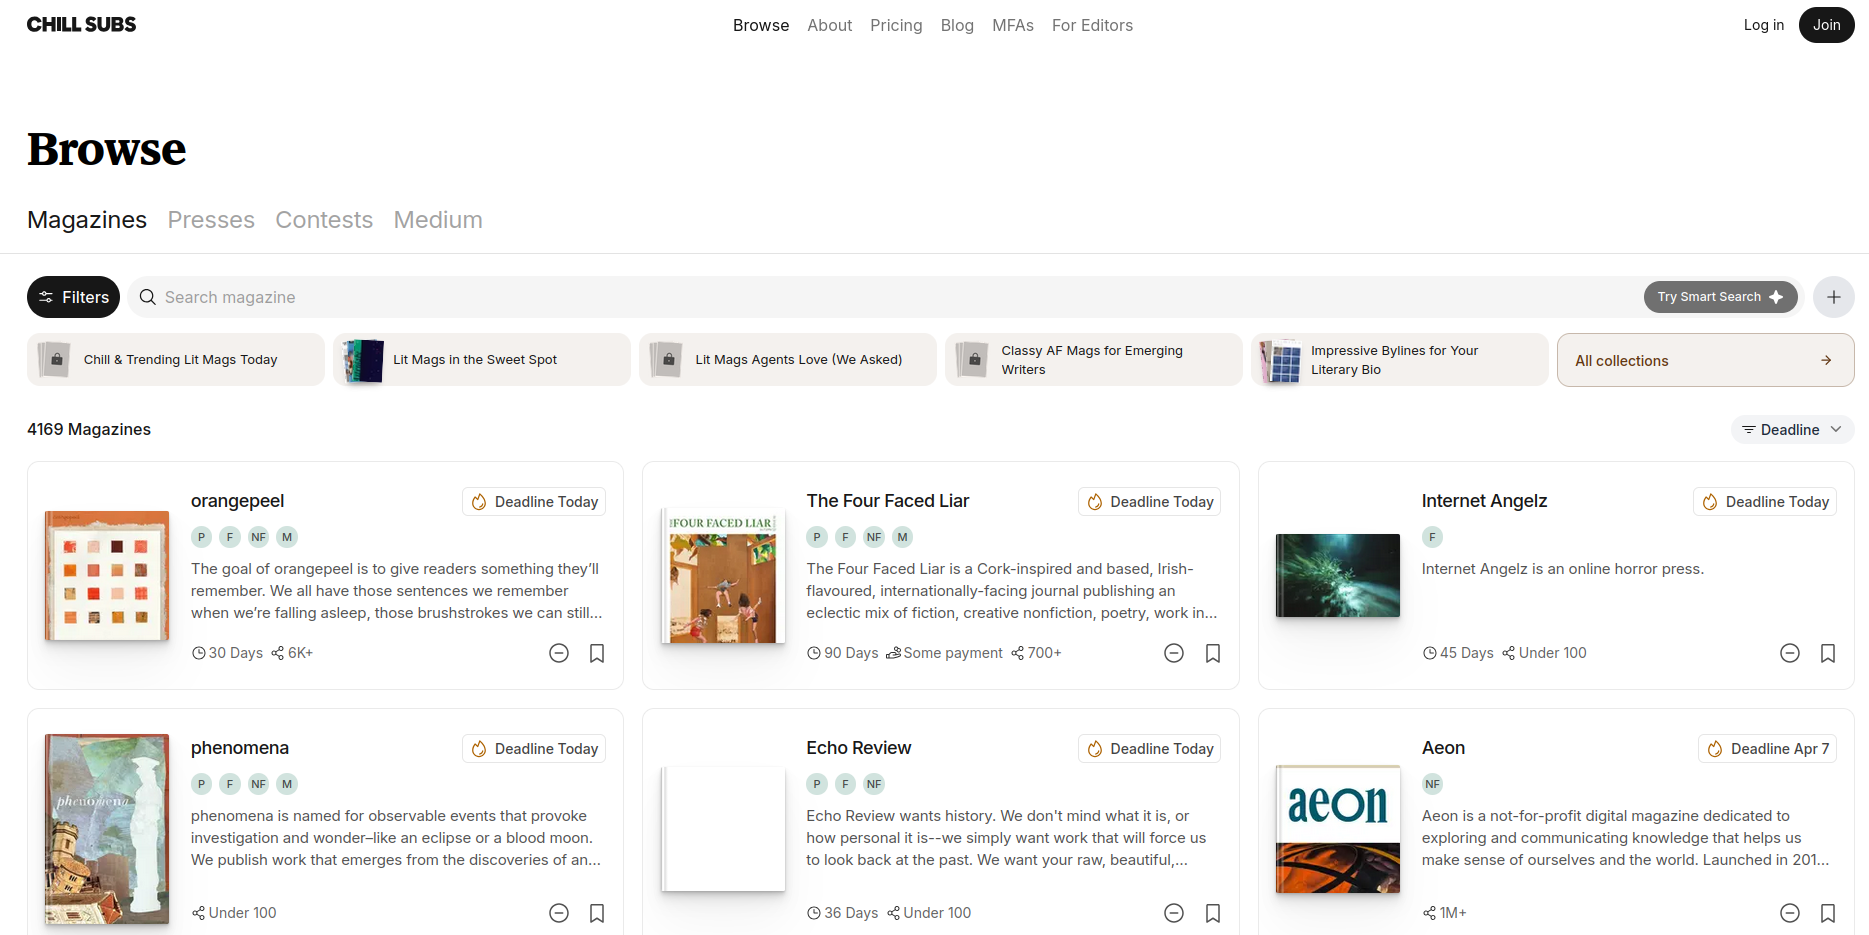Click the Join button

1826,25
